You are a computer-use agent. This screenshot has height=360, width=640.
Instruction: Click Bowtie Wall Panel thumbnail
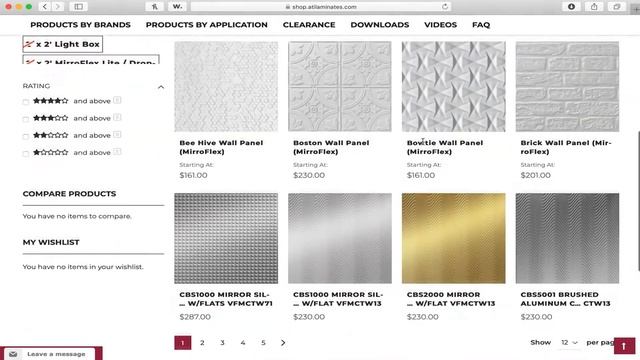[x=453, y=87]
